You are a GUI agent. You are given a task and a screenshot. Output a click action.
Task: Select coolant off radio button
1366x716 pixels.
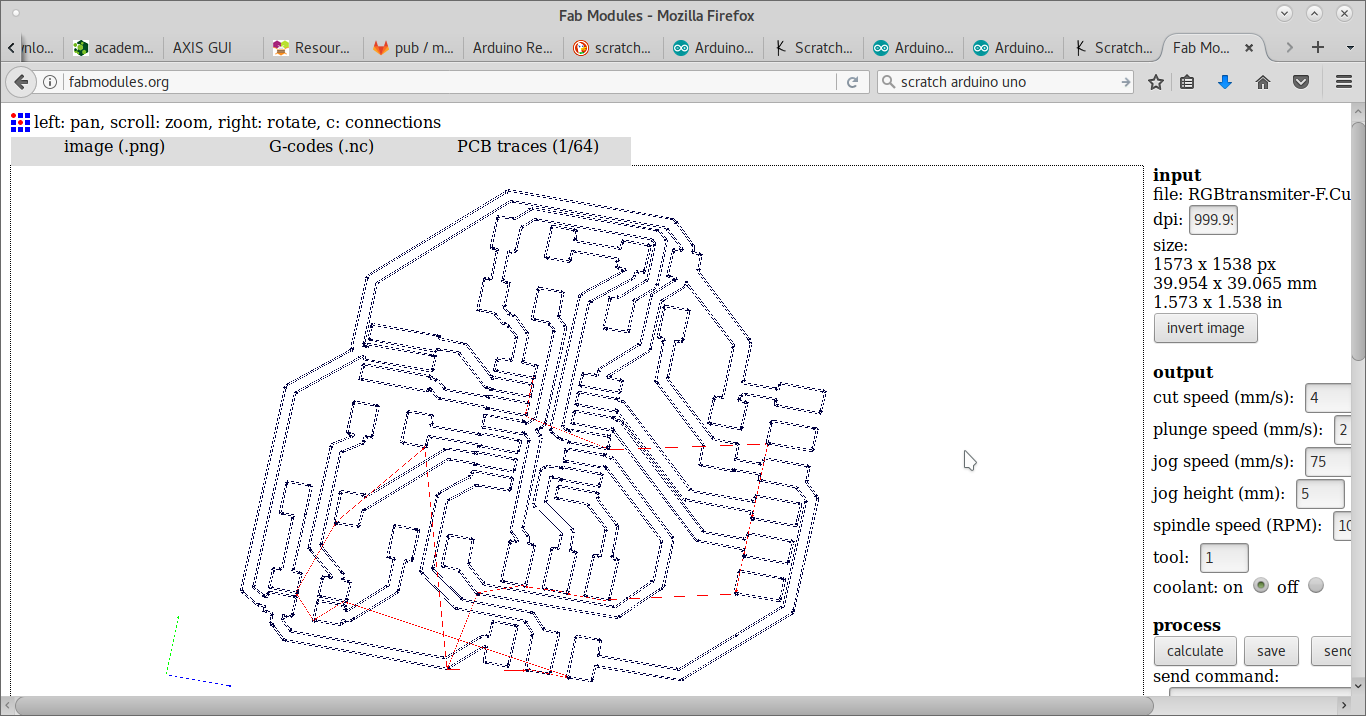(1316, 585)
